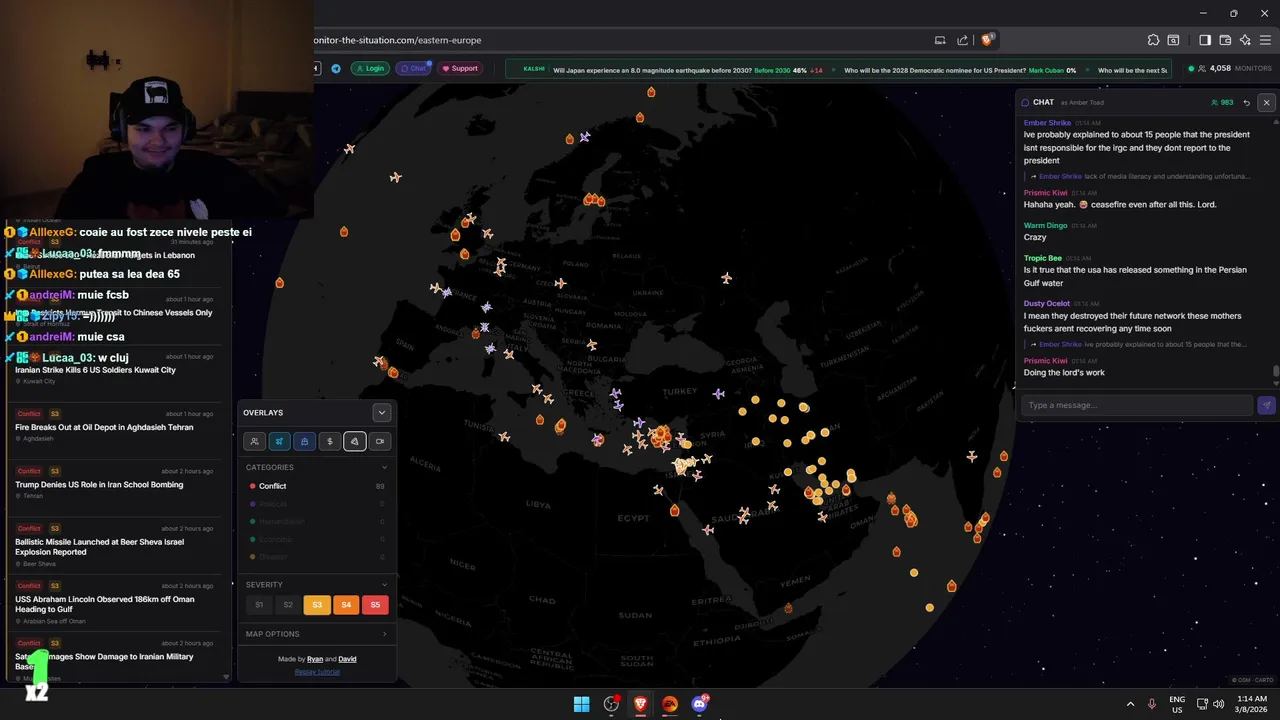The height and width of the screenshot is (720, 1280).
Task: Open the Brave browser taskbar icon
Action: [x=640, y=704]
